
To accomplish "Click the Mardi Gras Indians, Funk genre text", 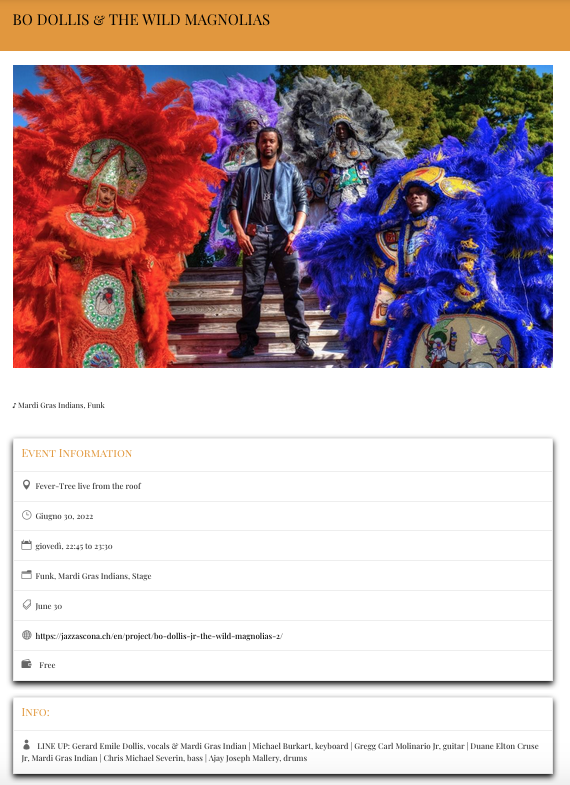I will (61, 405).
